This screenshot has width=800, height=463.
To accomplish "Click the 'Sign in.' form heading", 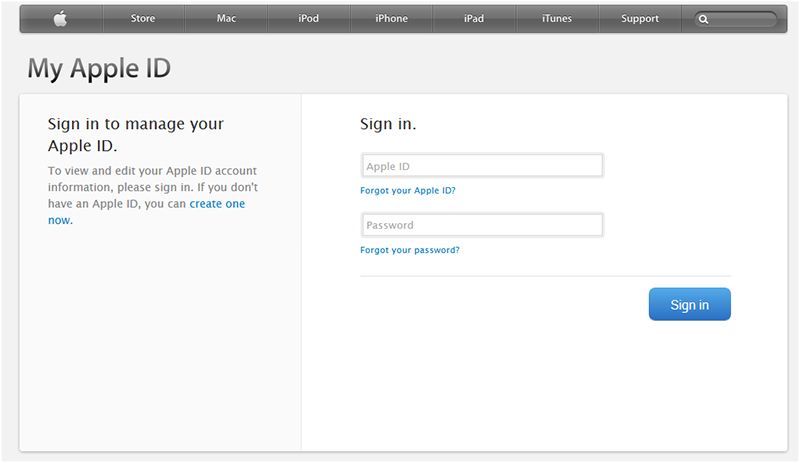I will click(x=388, y=124).
